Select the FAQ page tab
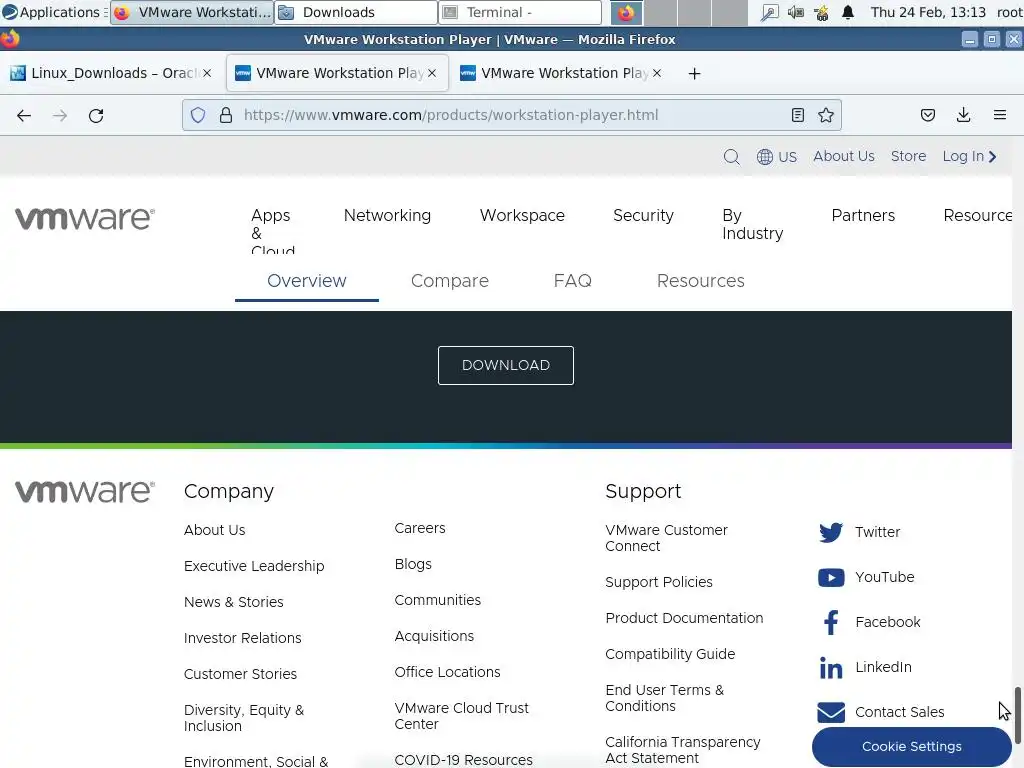 573,281
